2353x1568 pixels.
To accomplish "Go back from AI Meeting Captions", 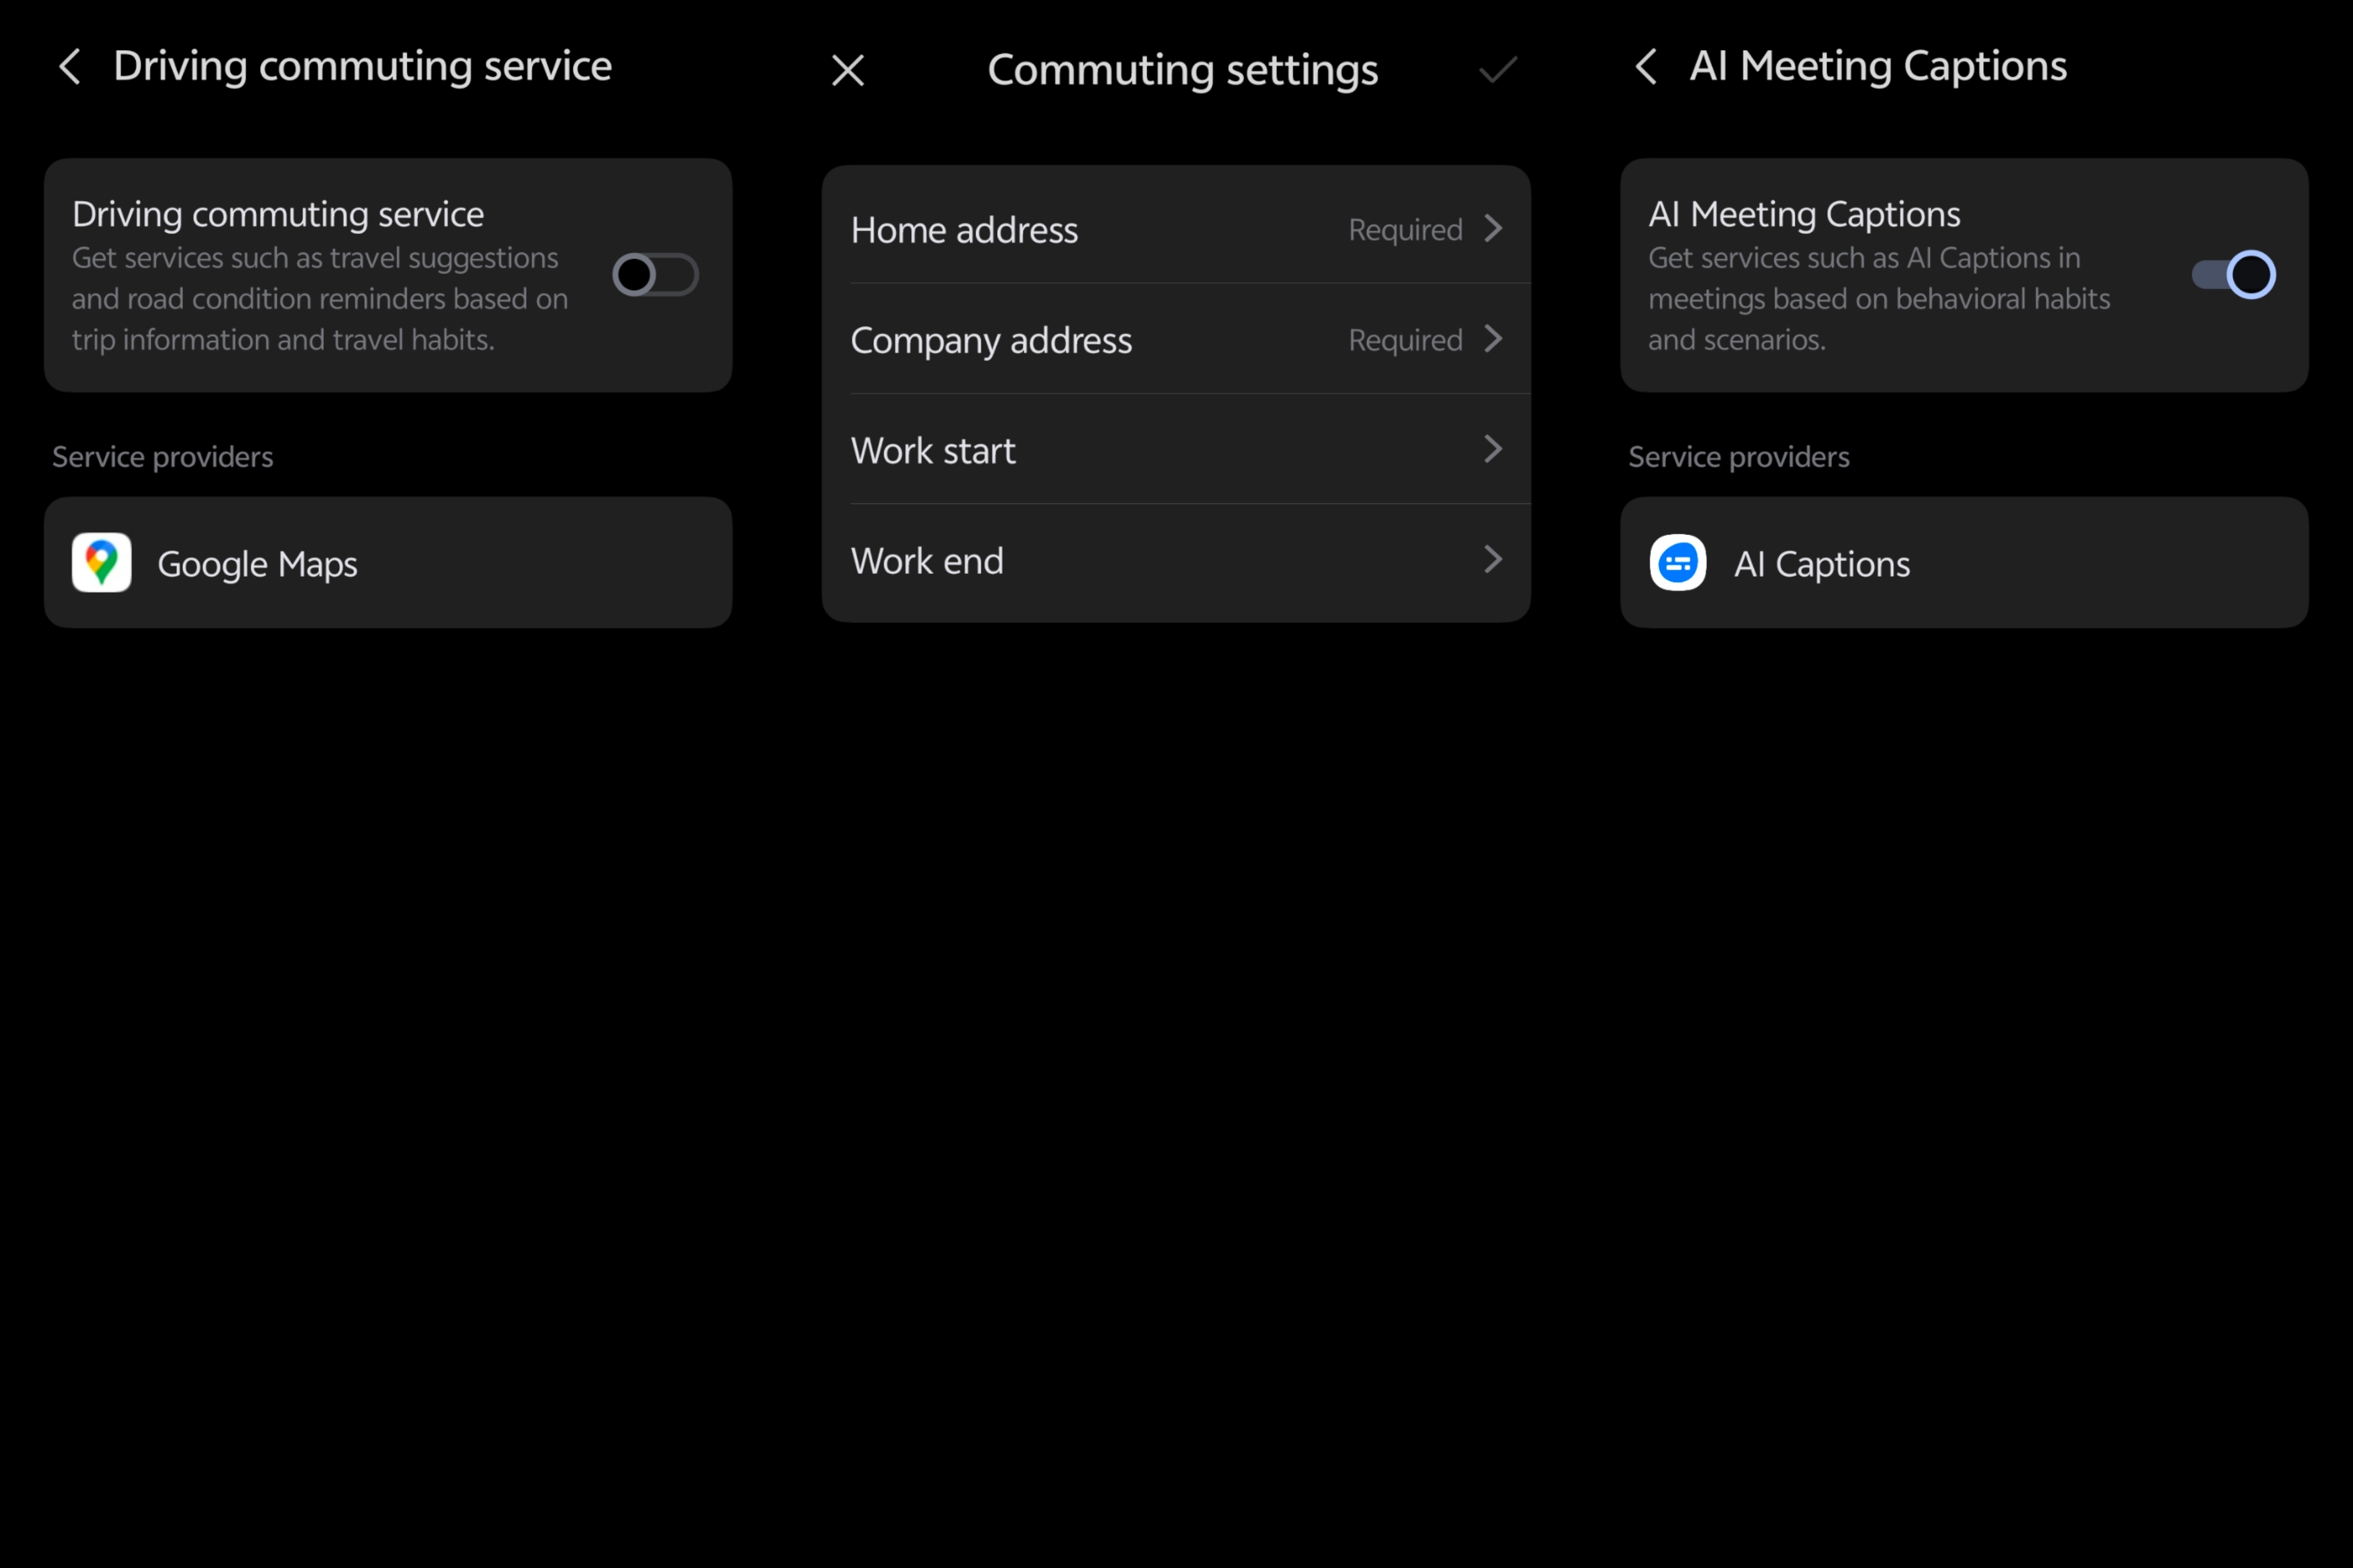I will [x=1645, y=67].
